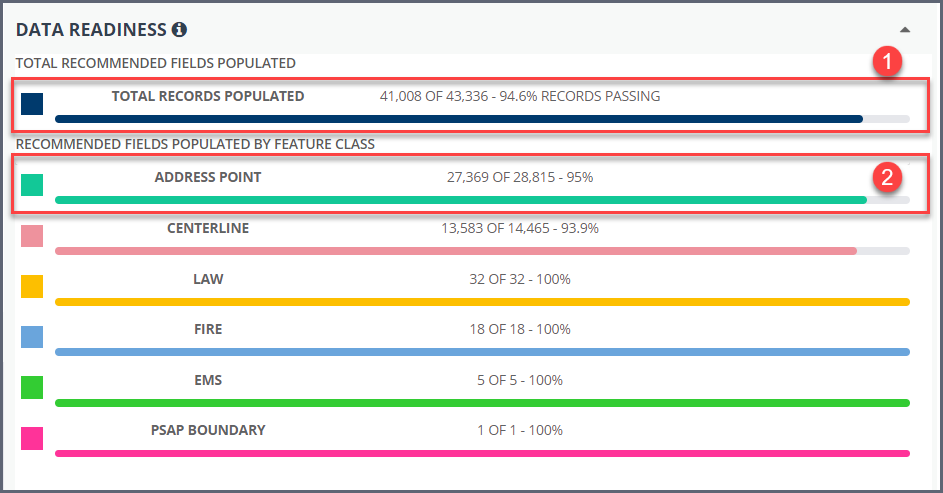Click TOTAL RECOMMENDED FIELDS POPULATED label
943x493 pixels.
[x=156, y=63]
